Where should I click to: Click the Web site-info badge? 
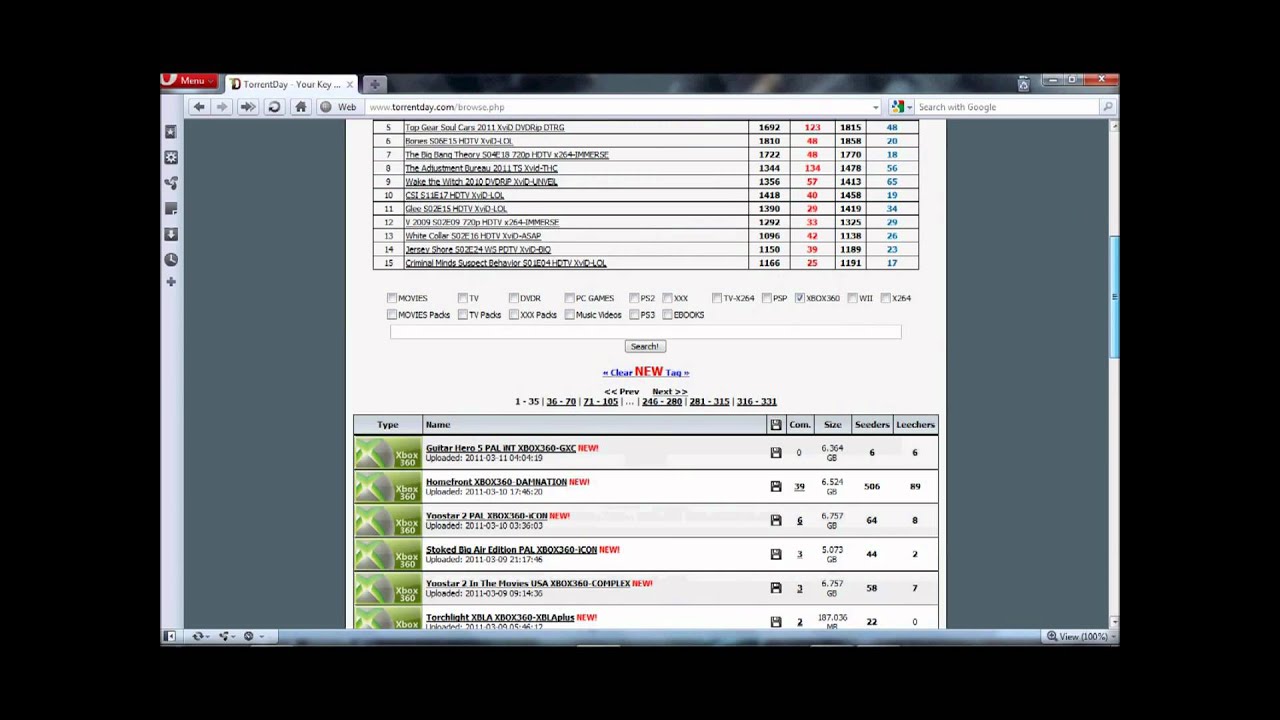338,107
